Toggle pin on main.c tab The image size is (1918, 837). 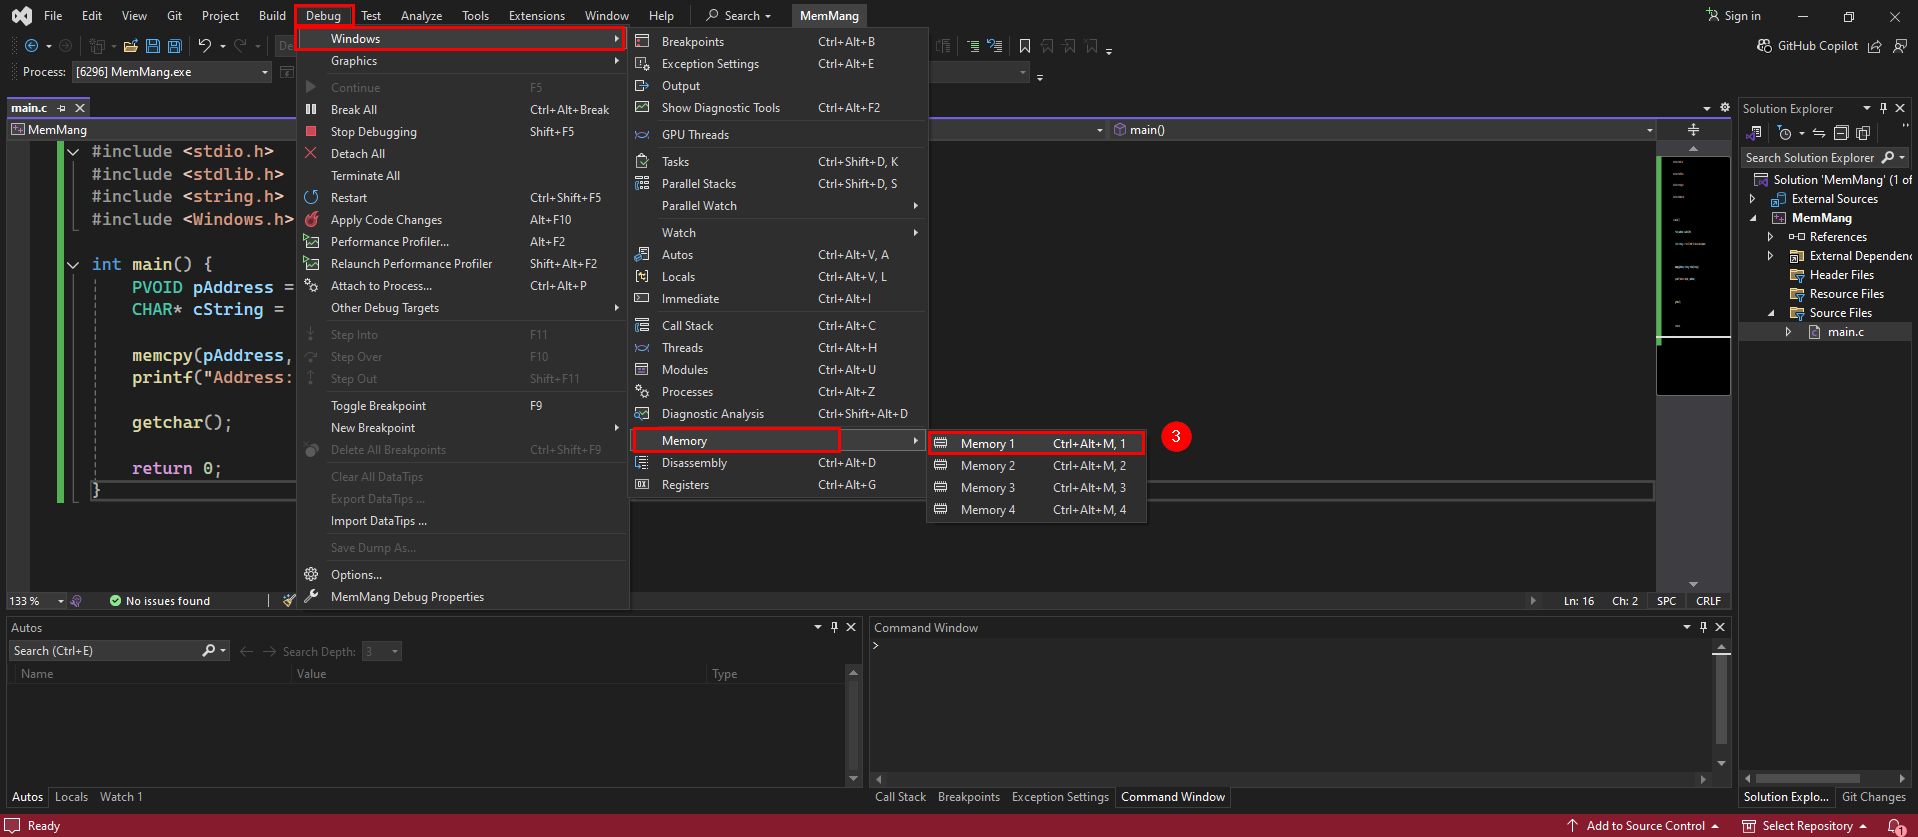61,108
